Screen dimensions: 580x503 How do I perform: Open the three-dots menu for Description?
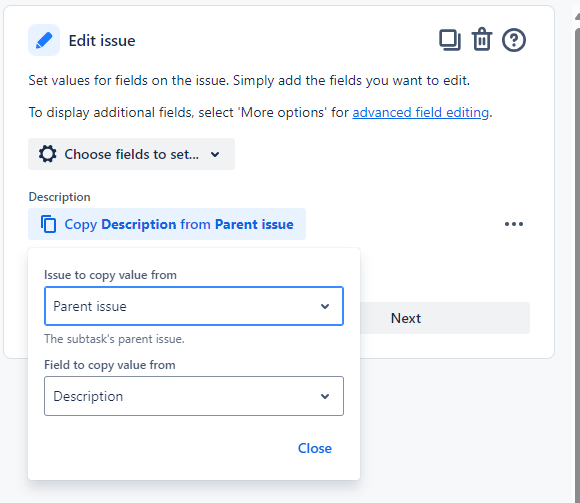[514, 224]
